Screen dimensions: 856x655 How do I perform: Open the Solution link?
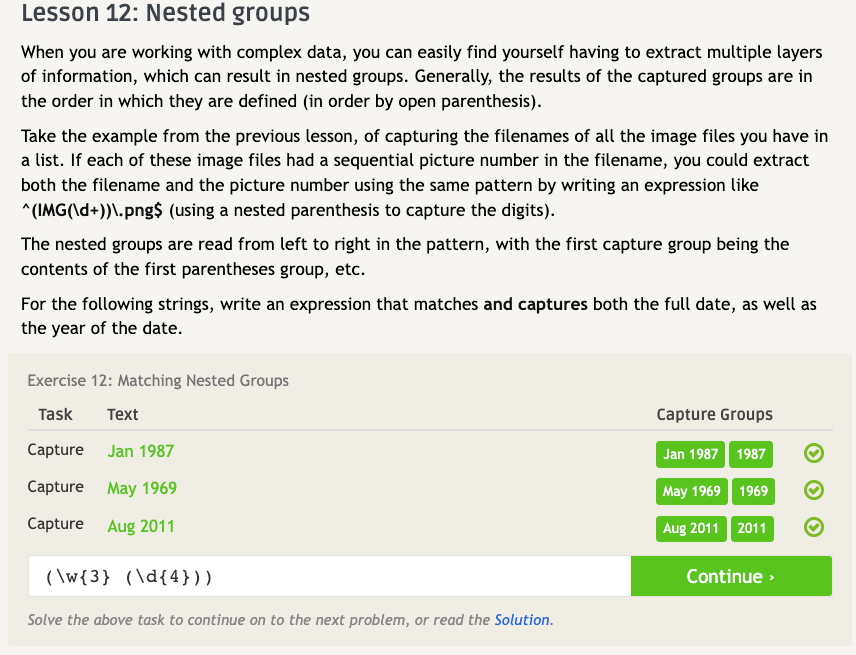522,620
